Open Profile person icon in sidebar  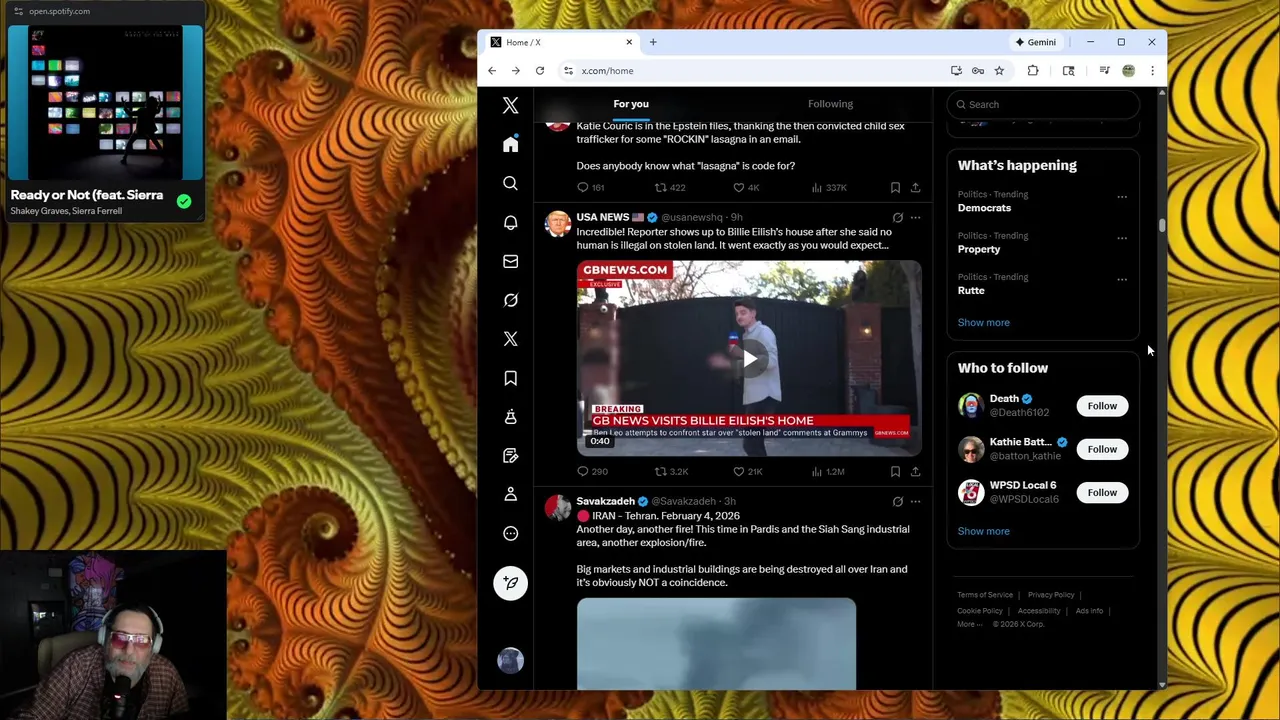click(x=510, y=494)
